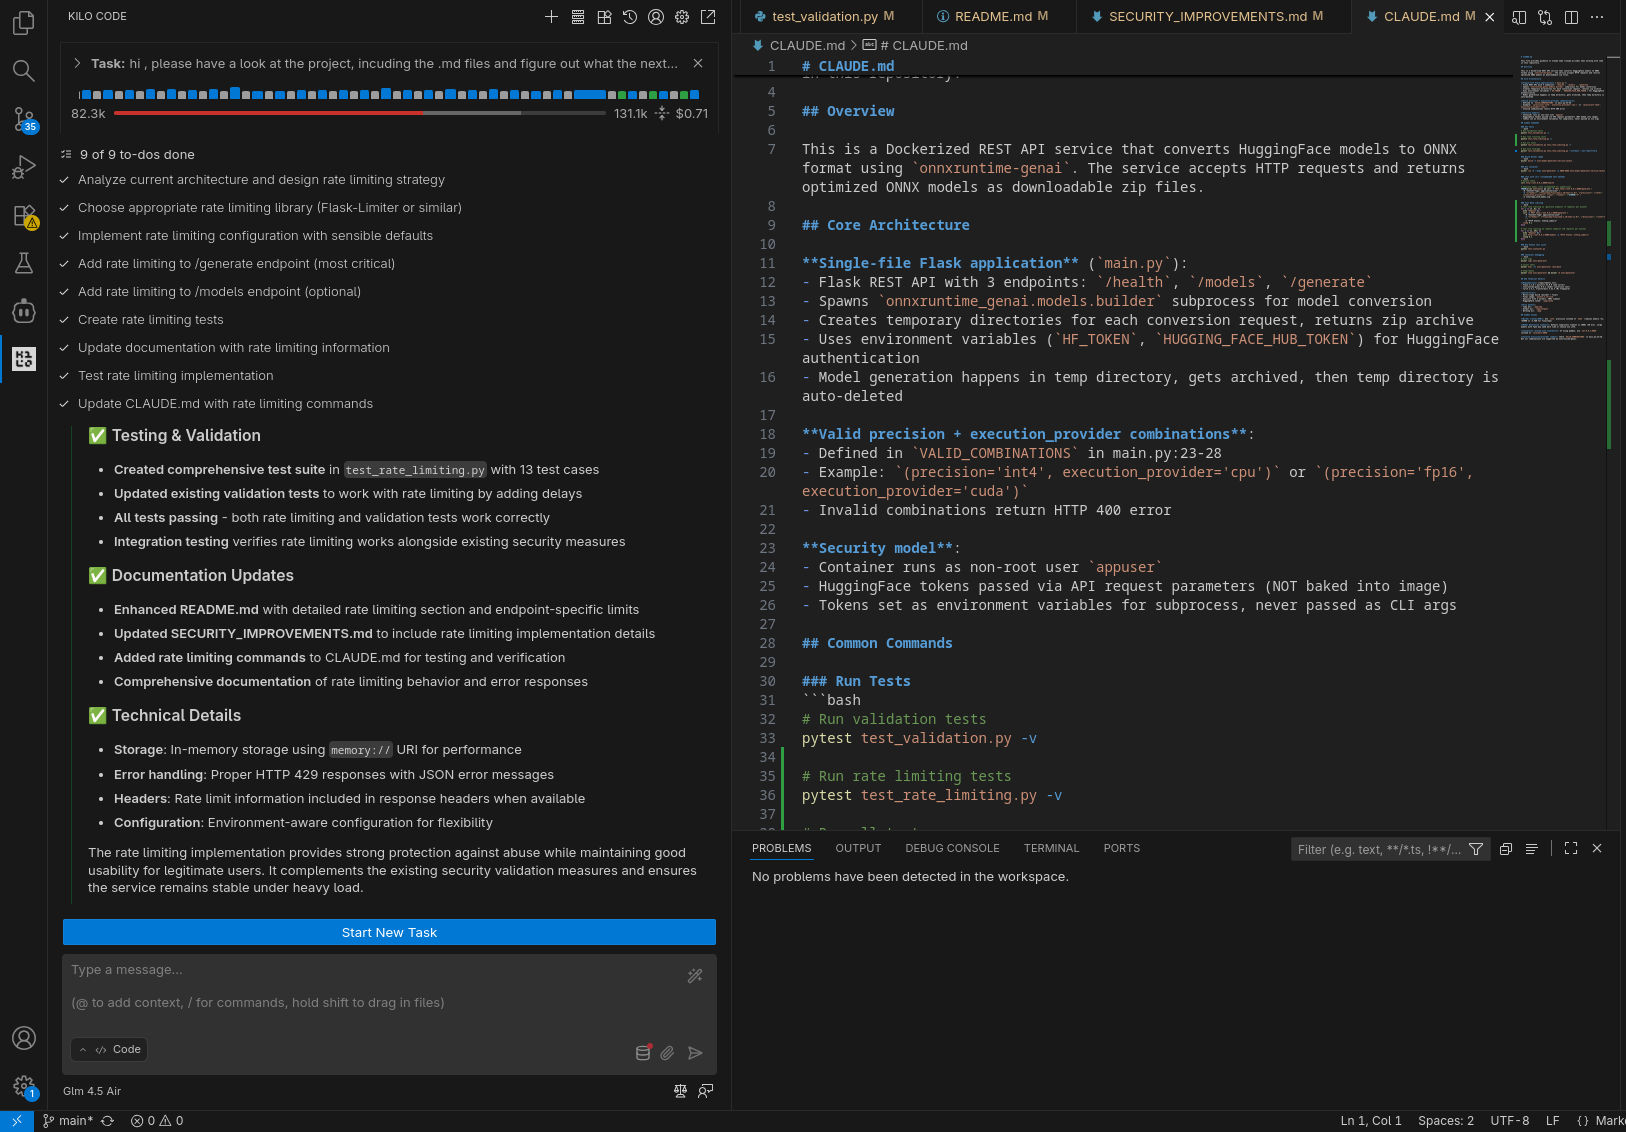Attach a file using the paperclip icon
1626x1132 pixels.
pyautogui.click(x=668, y=1053)
